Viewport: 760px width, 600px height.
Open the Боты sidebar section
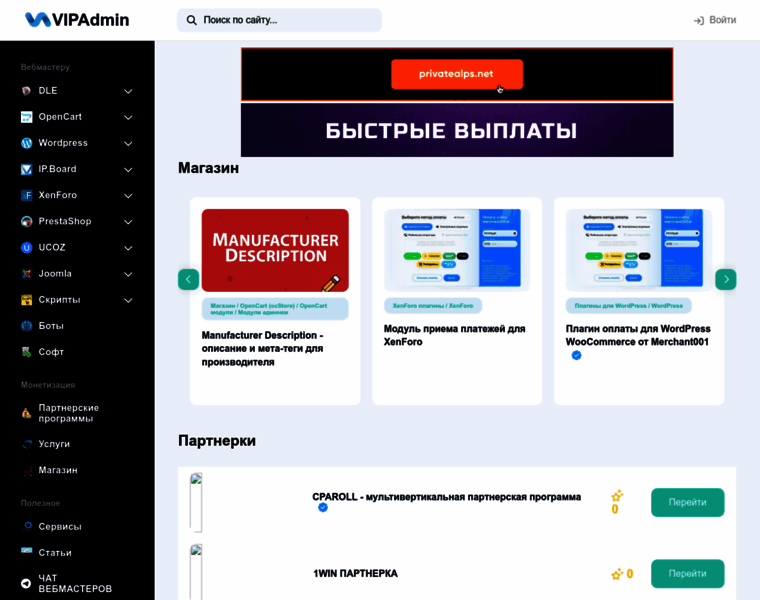51,326
